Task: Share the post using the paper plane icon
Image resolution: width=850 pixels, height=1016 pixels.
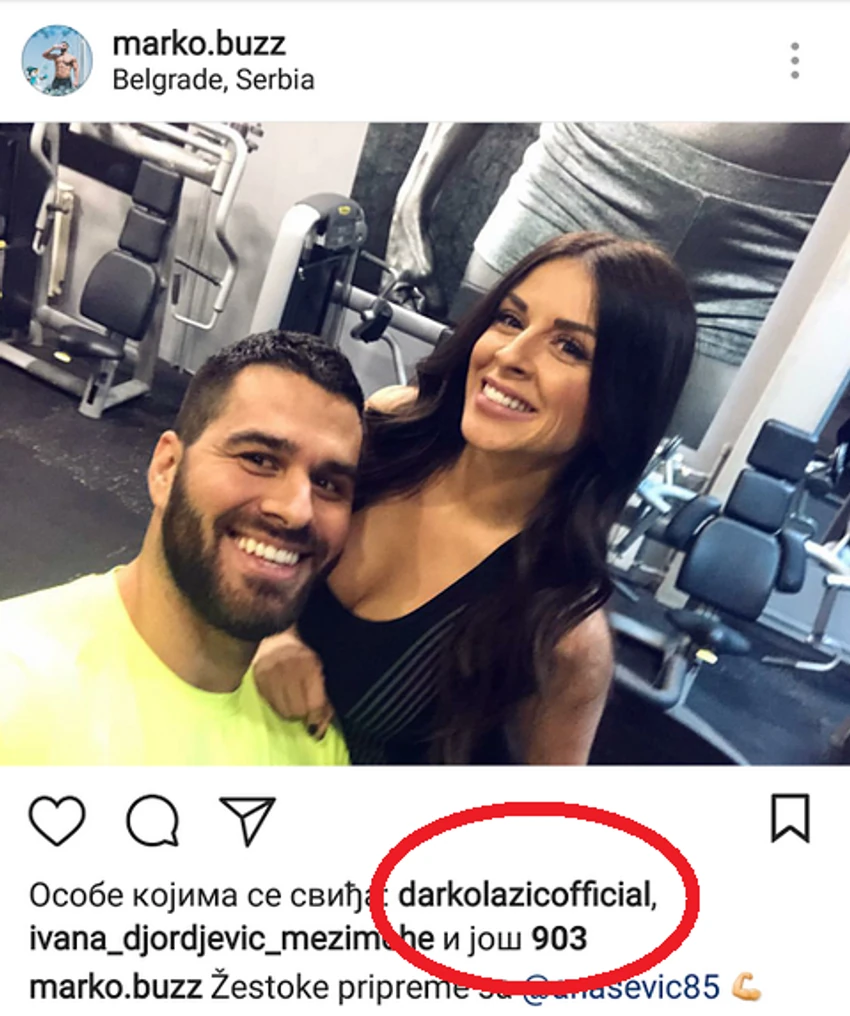Action: 247,820
